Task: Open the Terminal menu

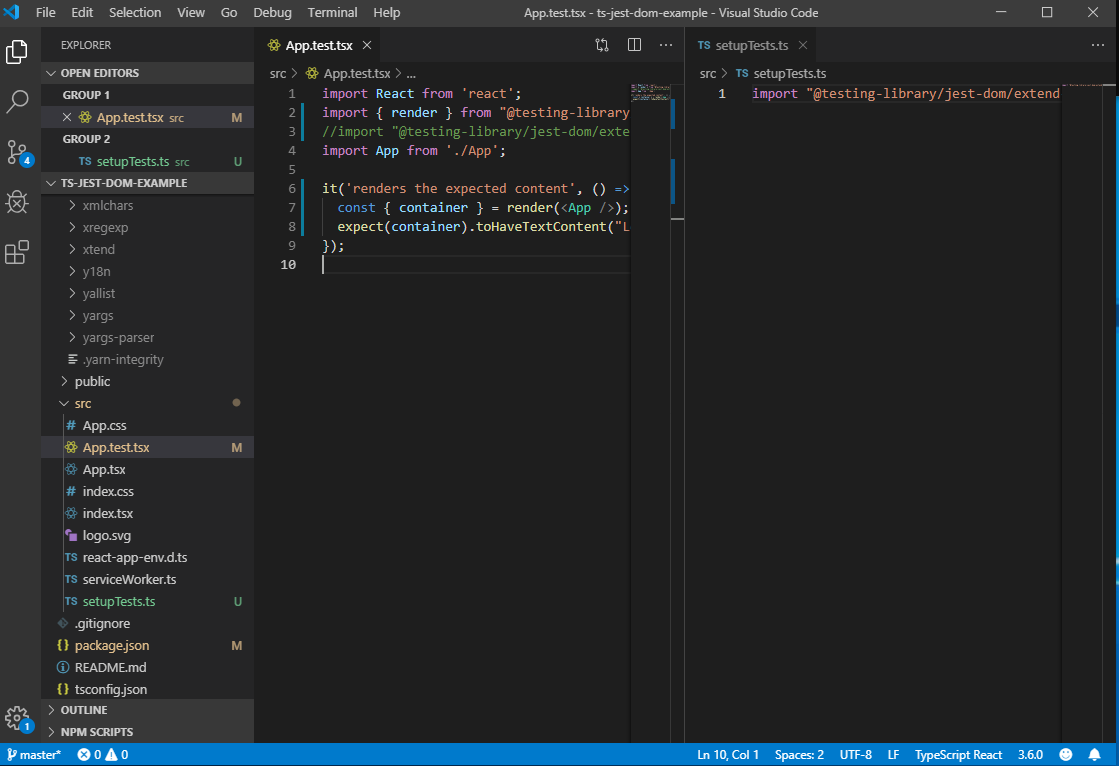Action: pos(332,13)
